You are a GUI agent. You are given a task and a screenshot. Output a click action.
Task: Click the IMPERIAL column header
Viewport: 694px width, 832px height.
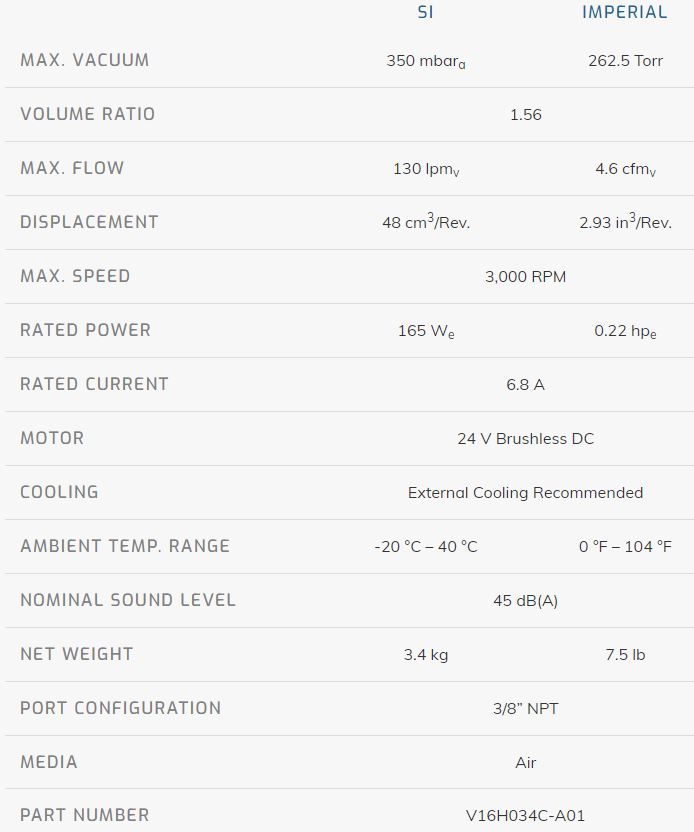625,13
